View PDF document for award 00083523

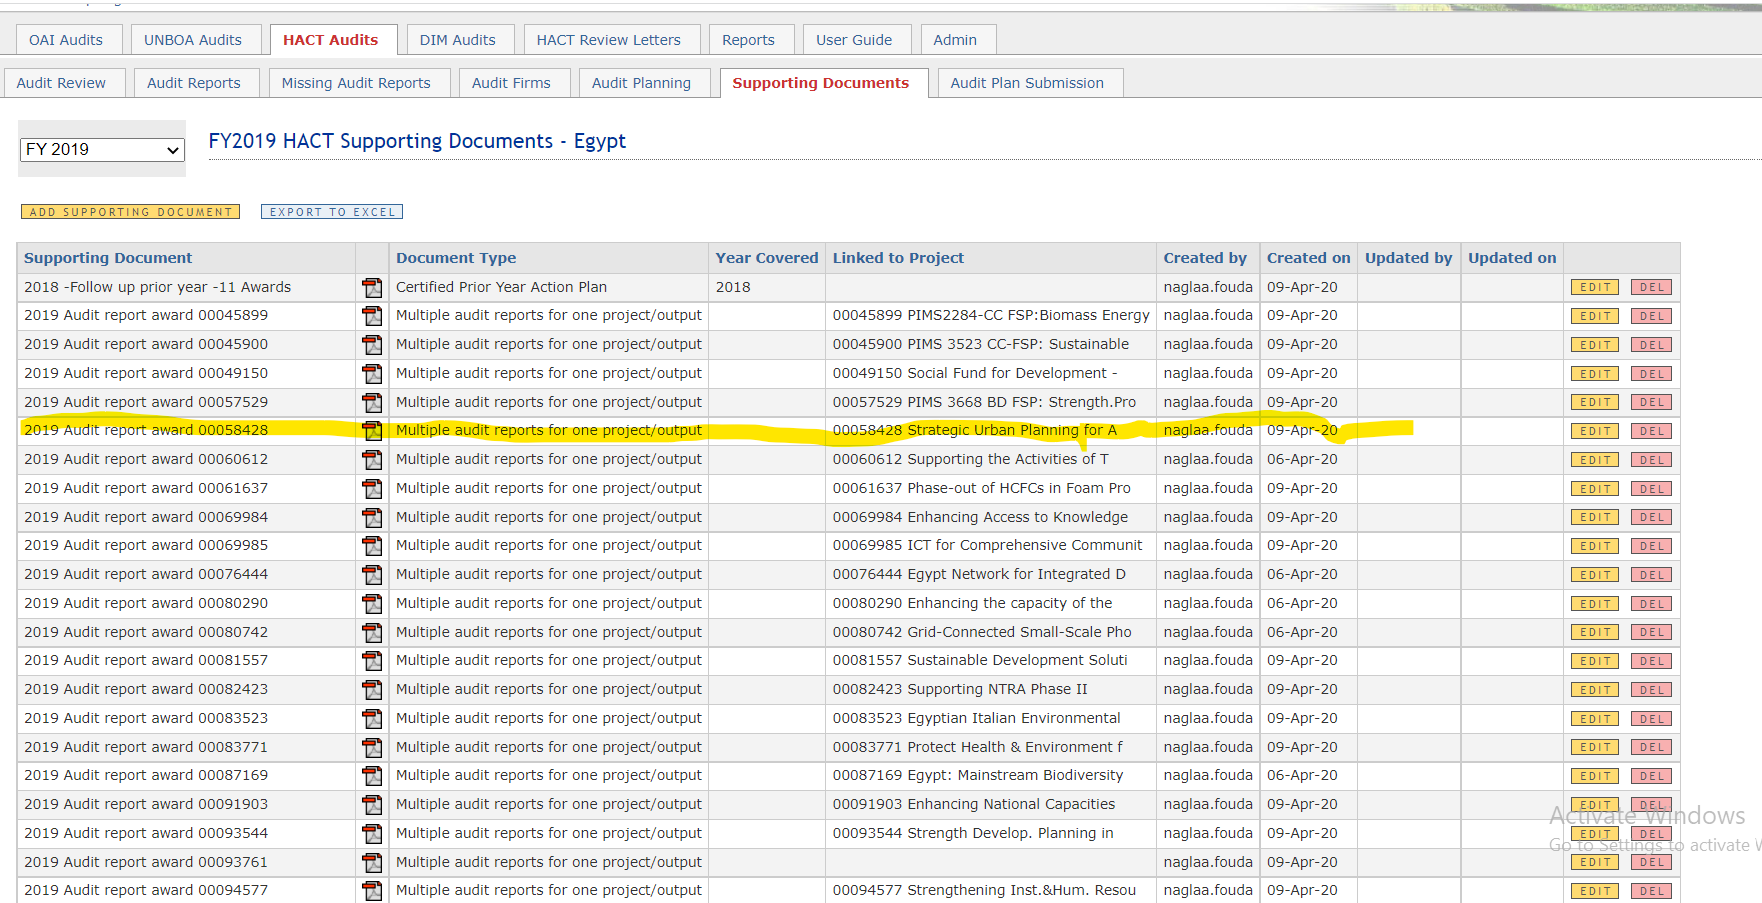tap(372, 719)
